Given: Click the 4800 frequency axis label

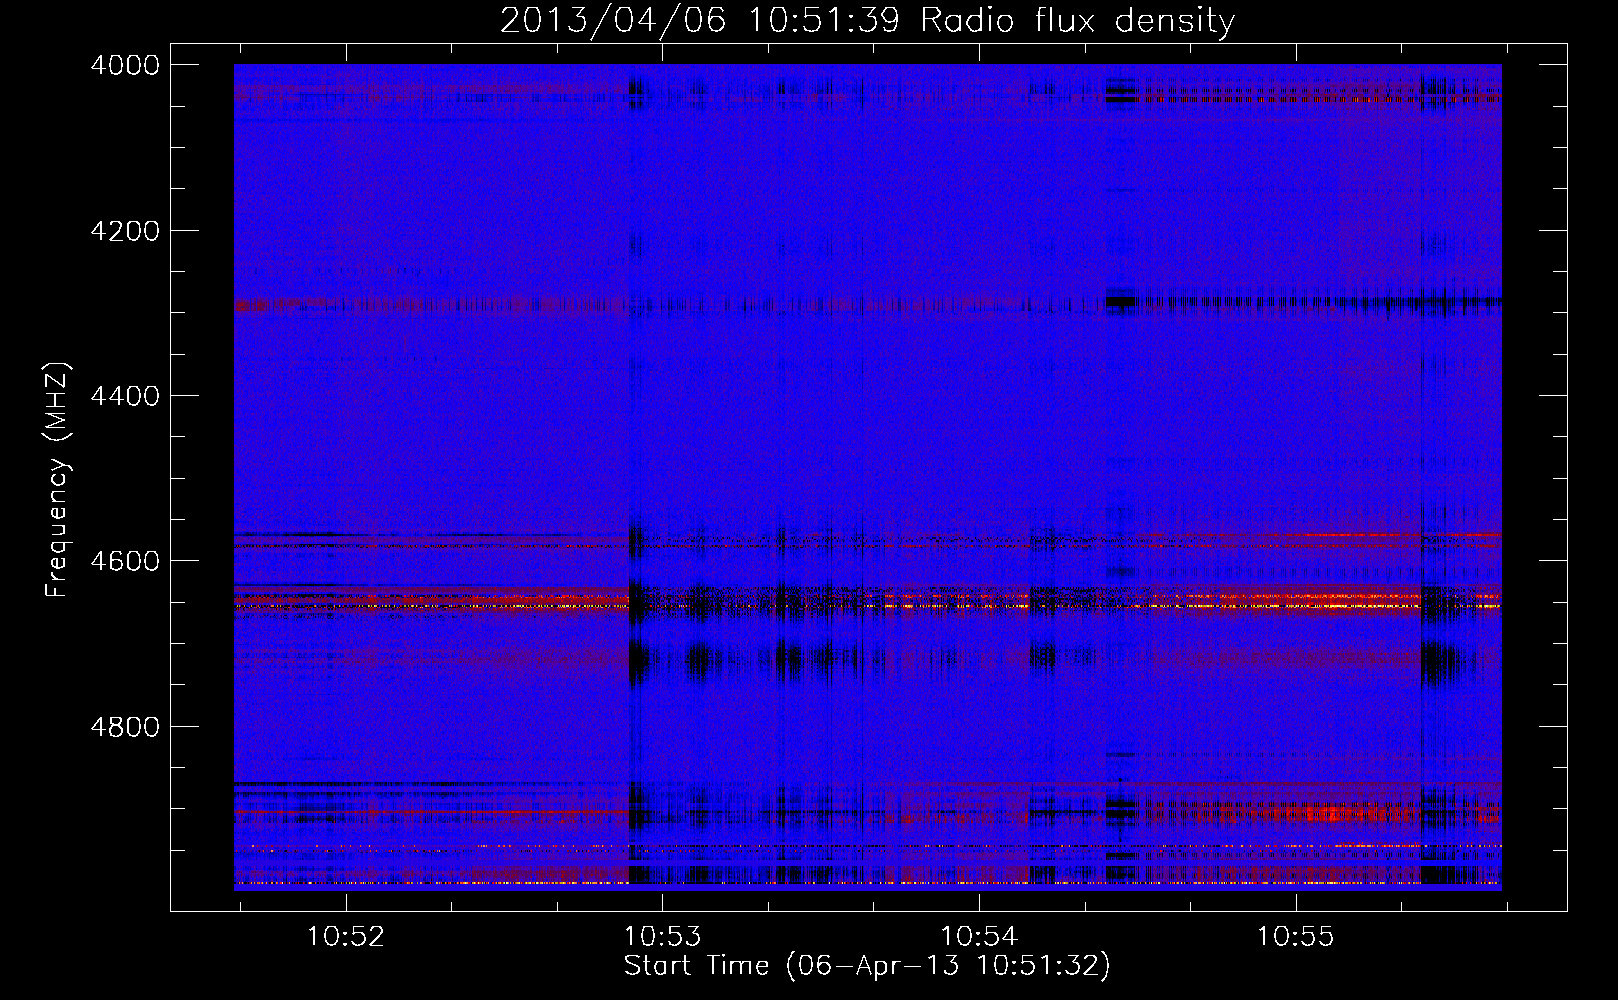Looking at the screenshot, I should coord(125,727).
